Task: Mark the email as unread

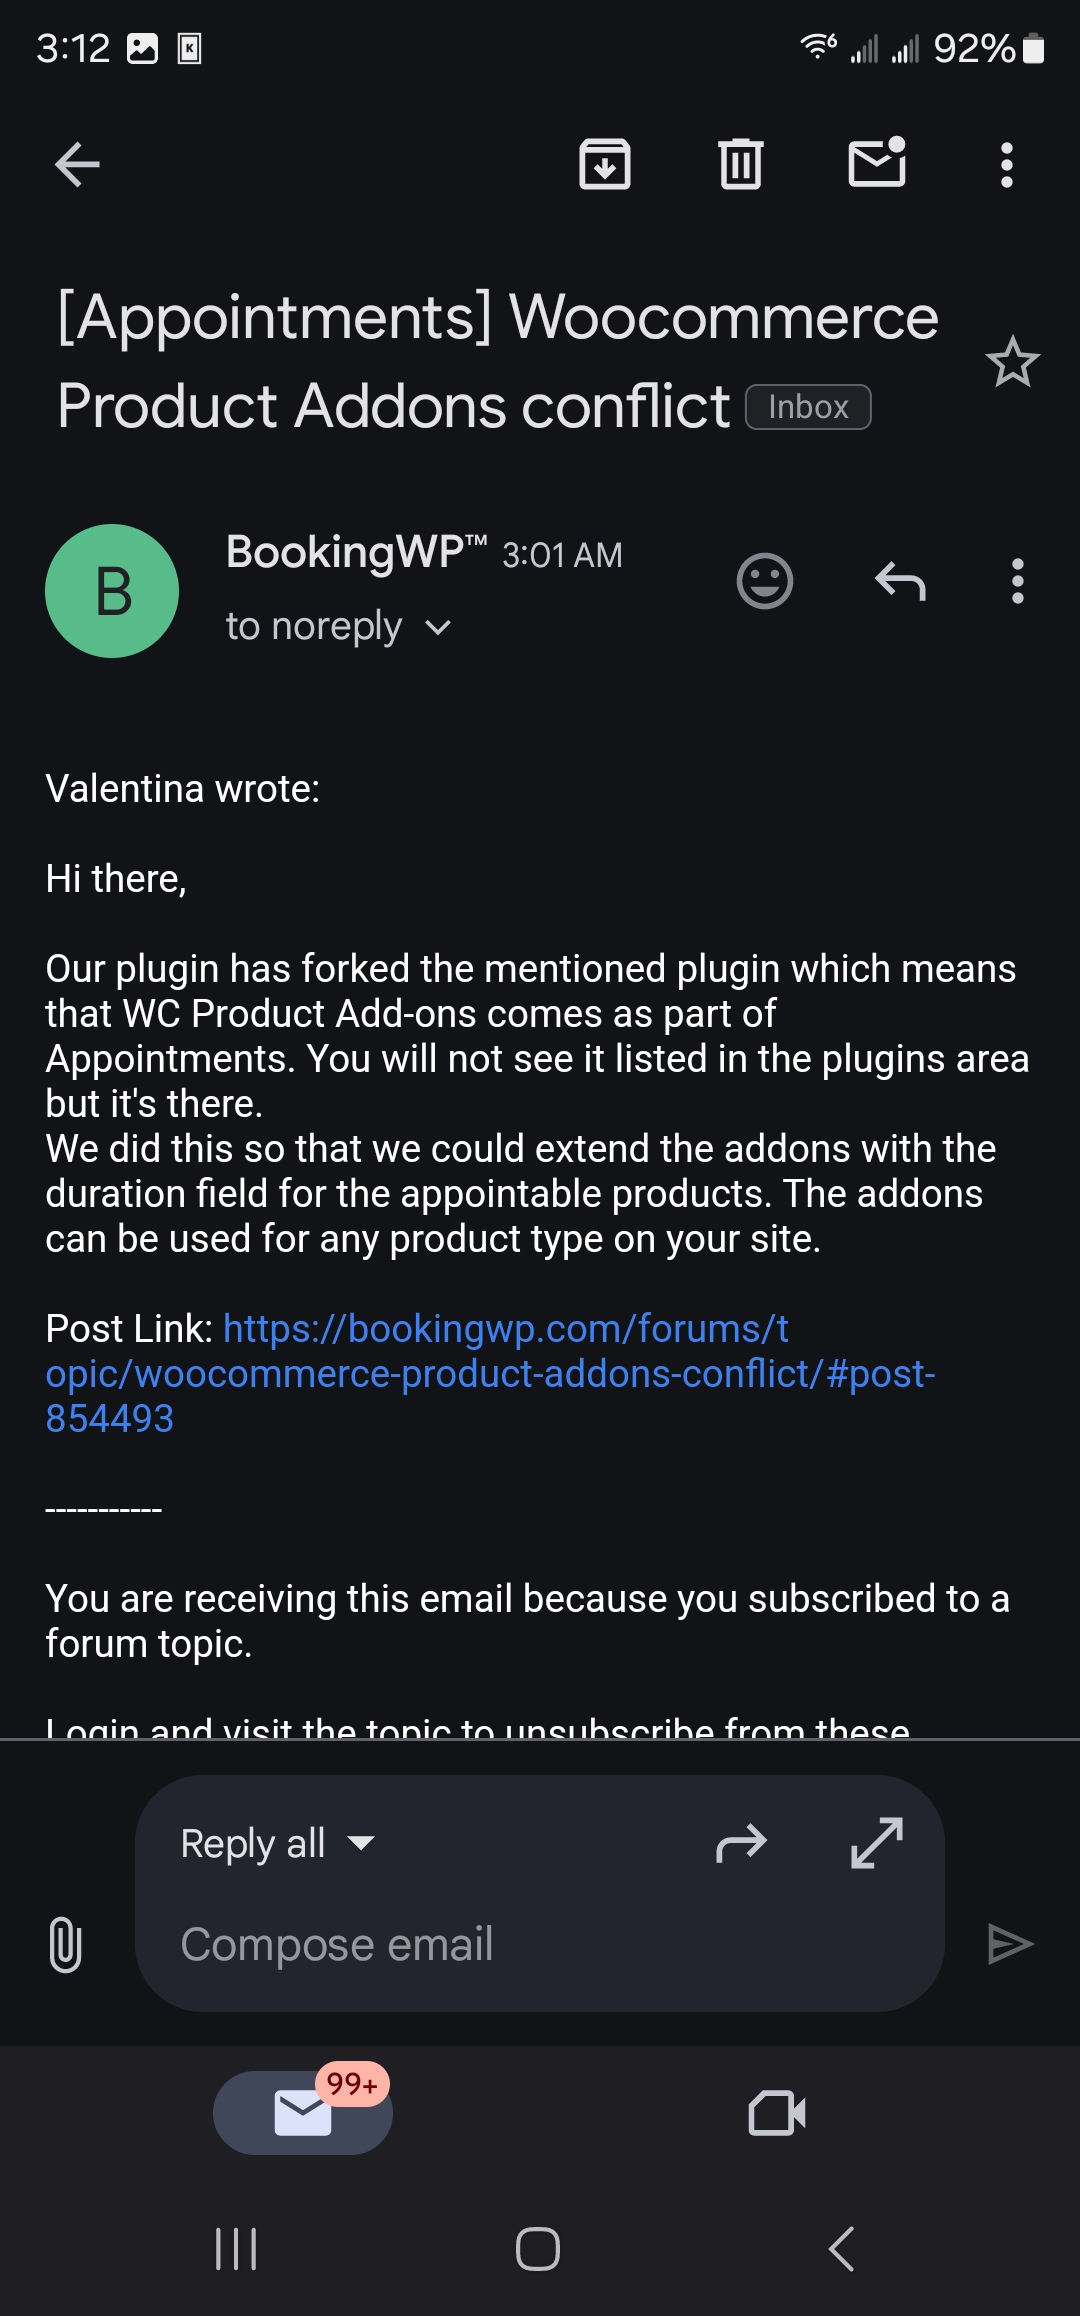Action: (877, 163)
